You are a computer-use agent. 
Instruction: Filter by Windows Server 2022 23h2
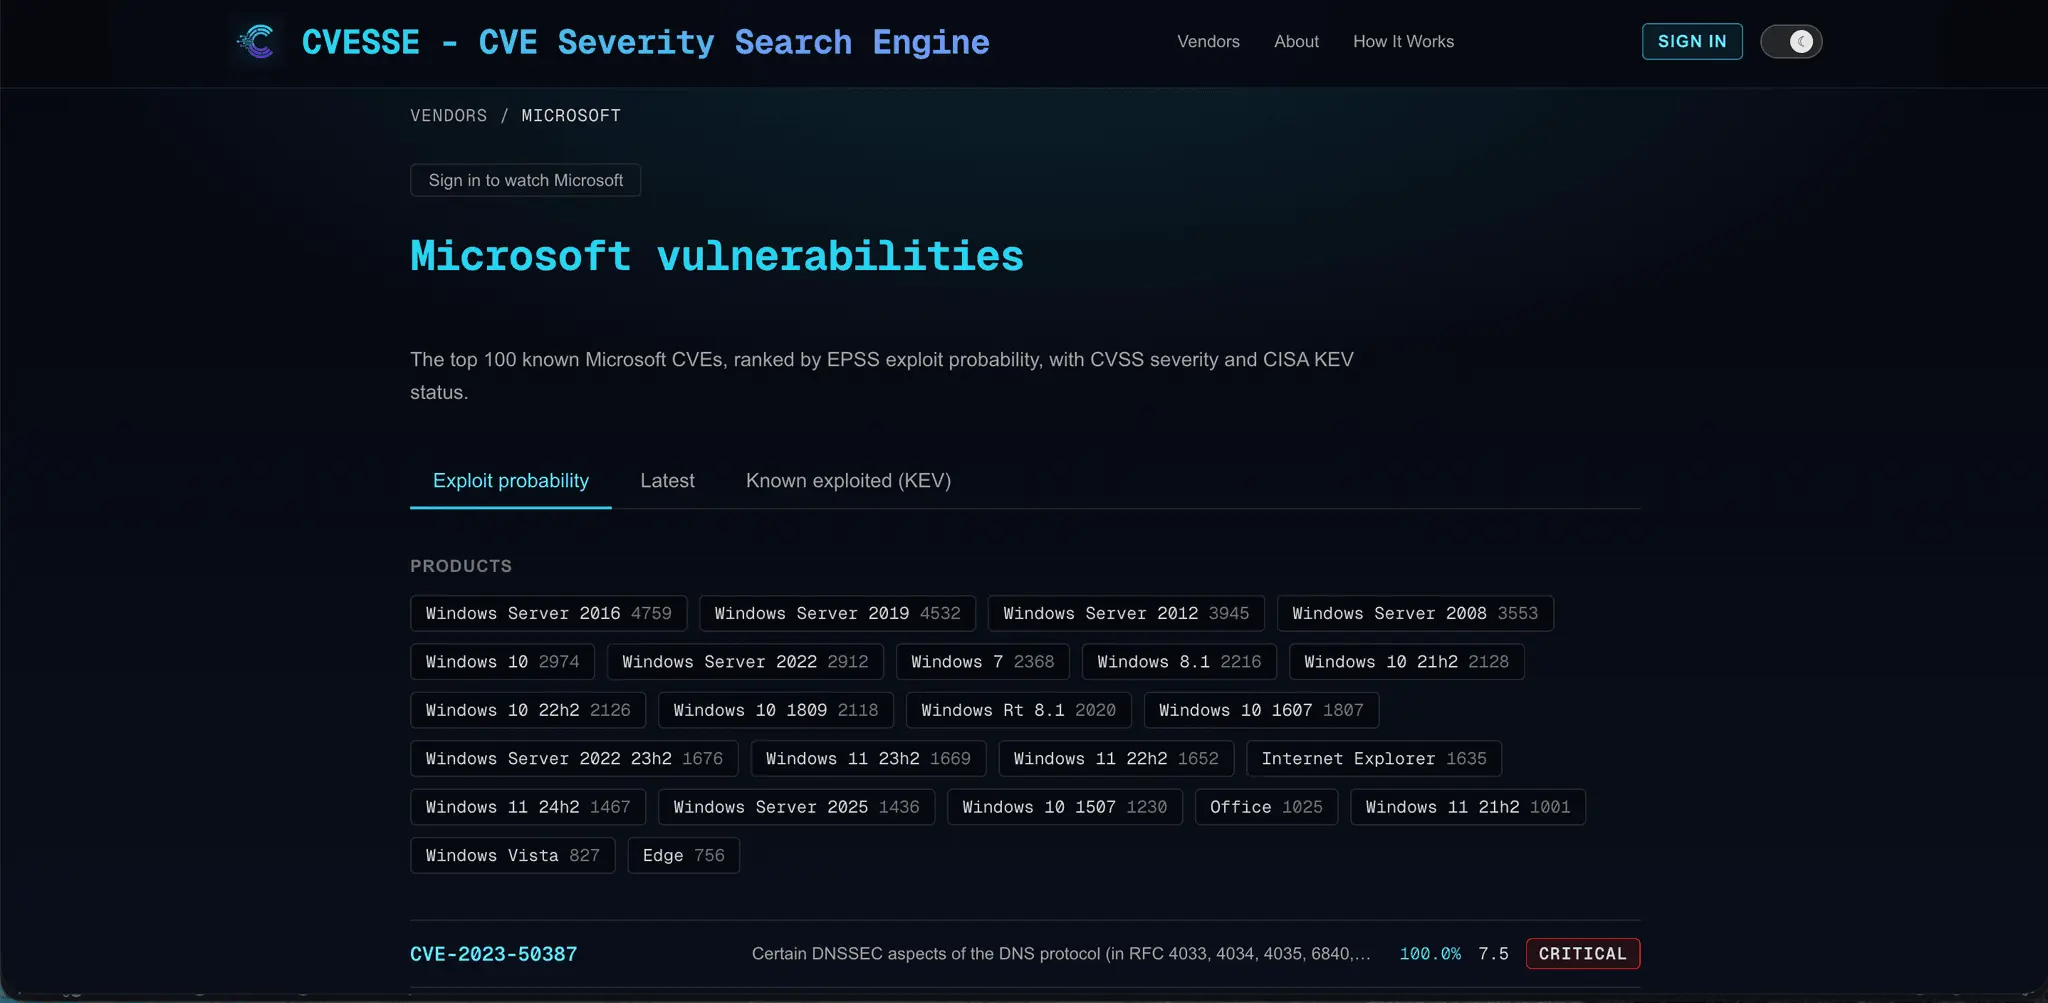tap(574, 759)
